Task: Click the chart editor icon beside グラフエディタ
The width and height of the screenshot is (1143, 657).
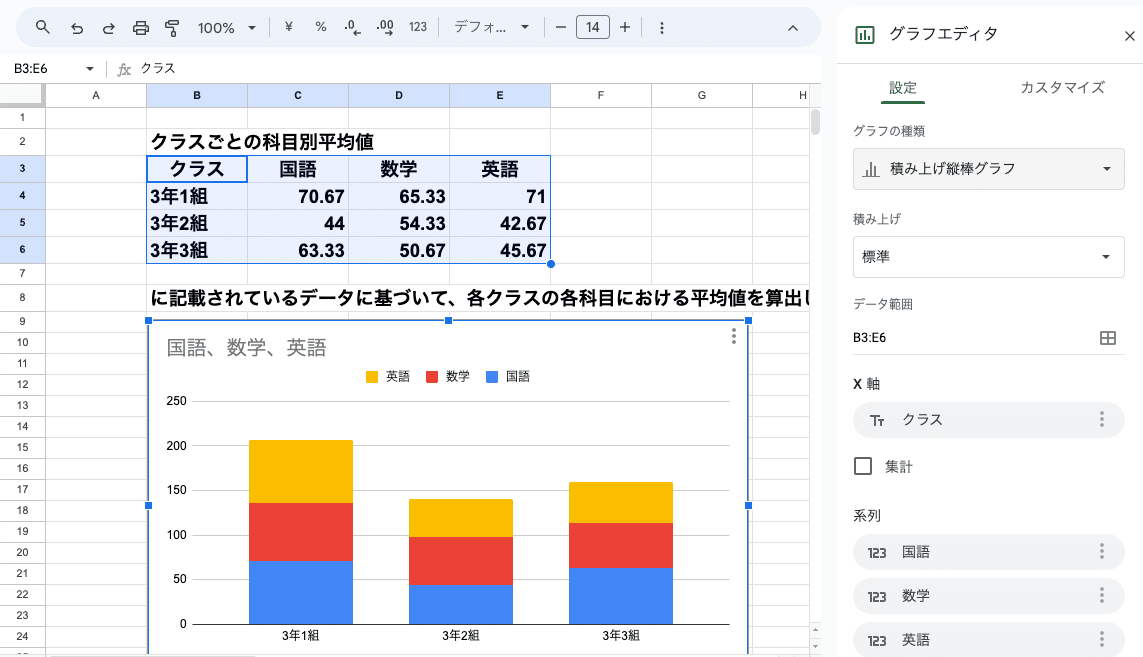Action: (x=865, y=34)
